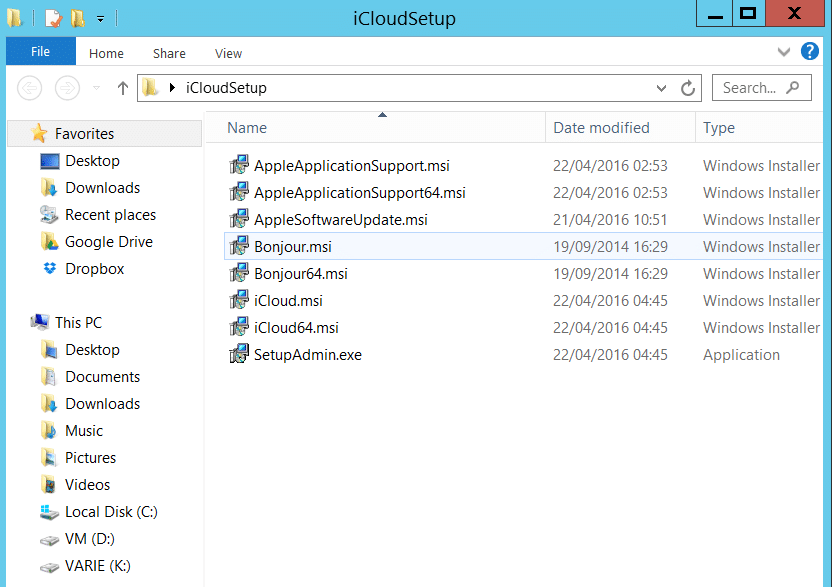Select Desktop under Favorites
This screenshot has width=832, height=587.
point(92,160)
